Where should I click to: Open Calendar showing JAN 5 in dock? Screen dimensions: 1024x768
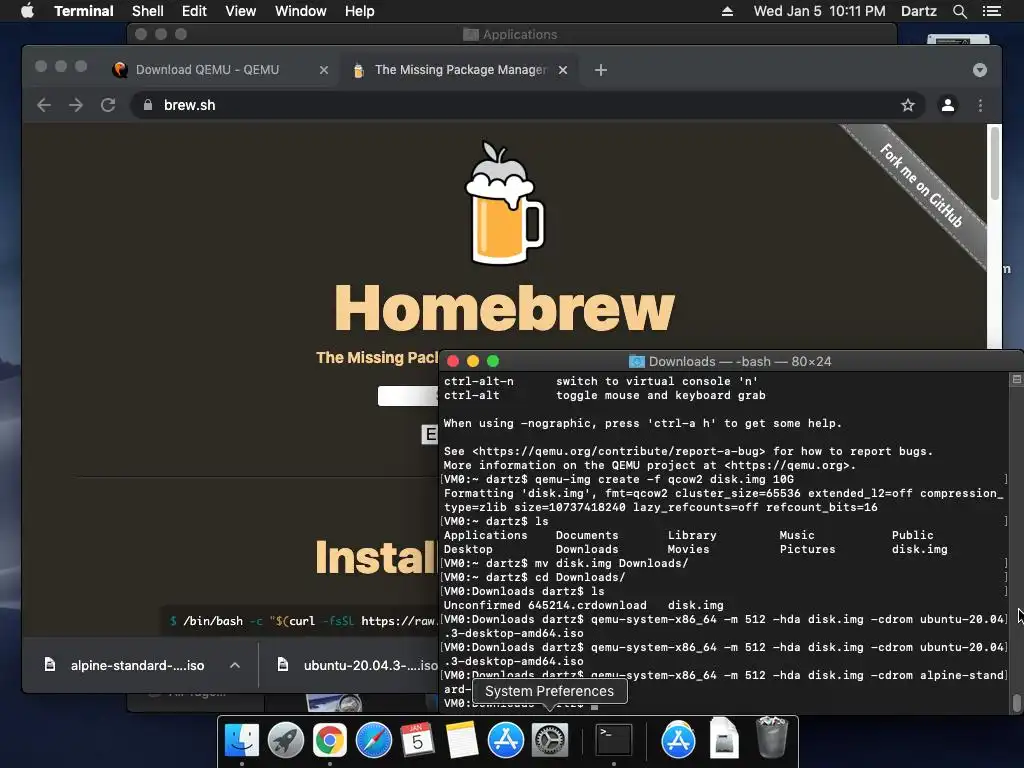[417, 740]
